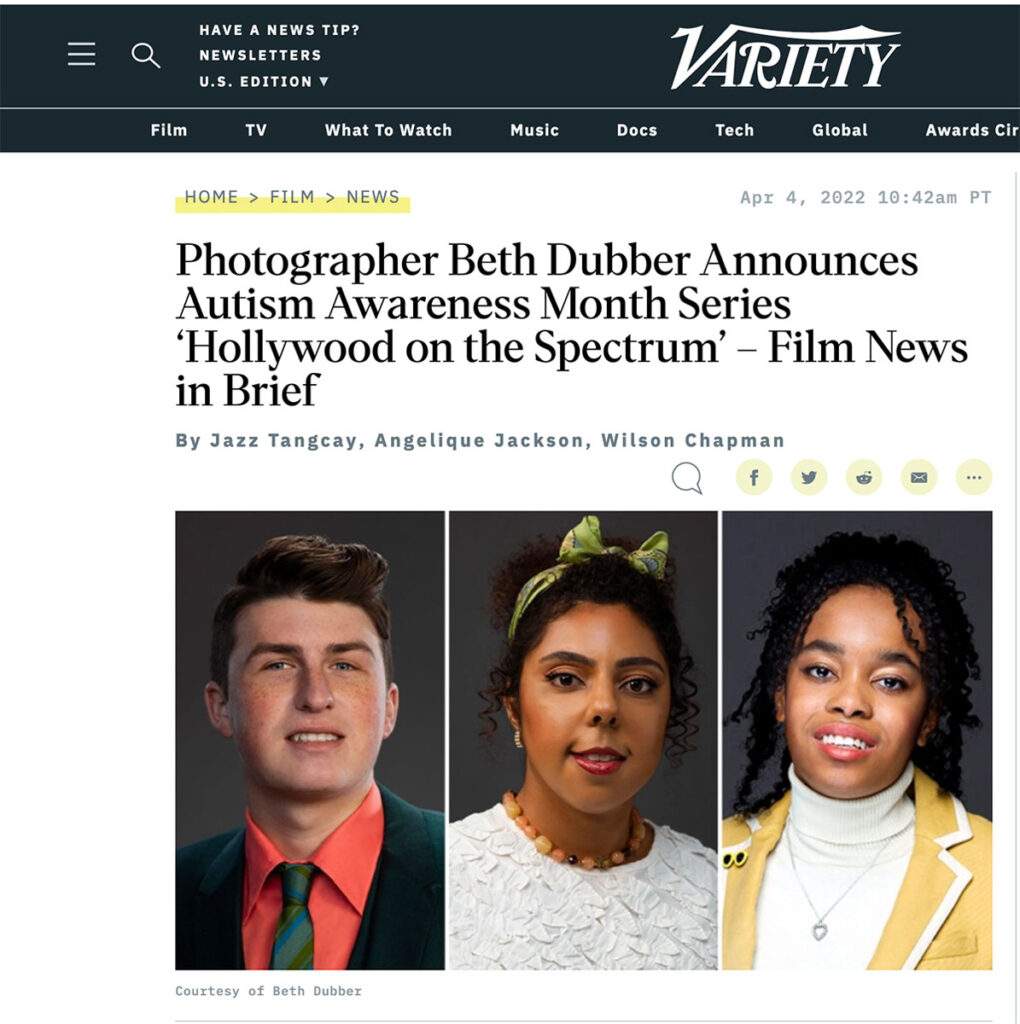Click the search magnifier icon

coord(145,56)
